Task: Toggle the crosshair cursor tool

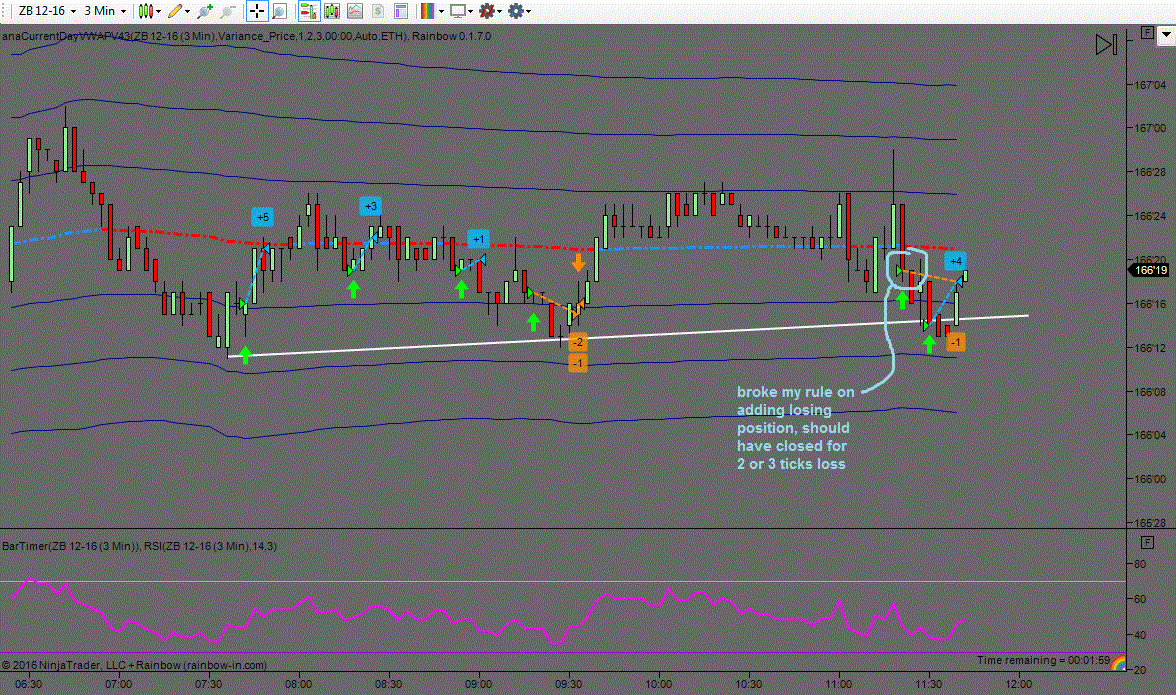Action: tap(256, 11)
